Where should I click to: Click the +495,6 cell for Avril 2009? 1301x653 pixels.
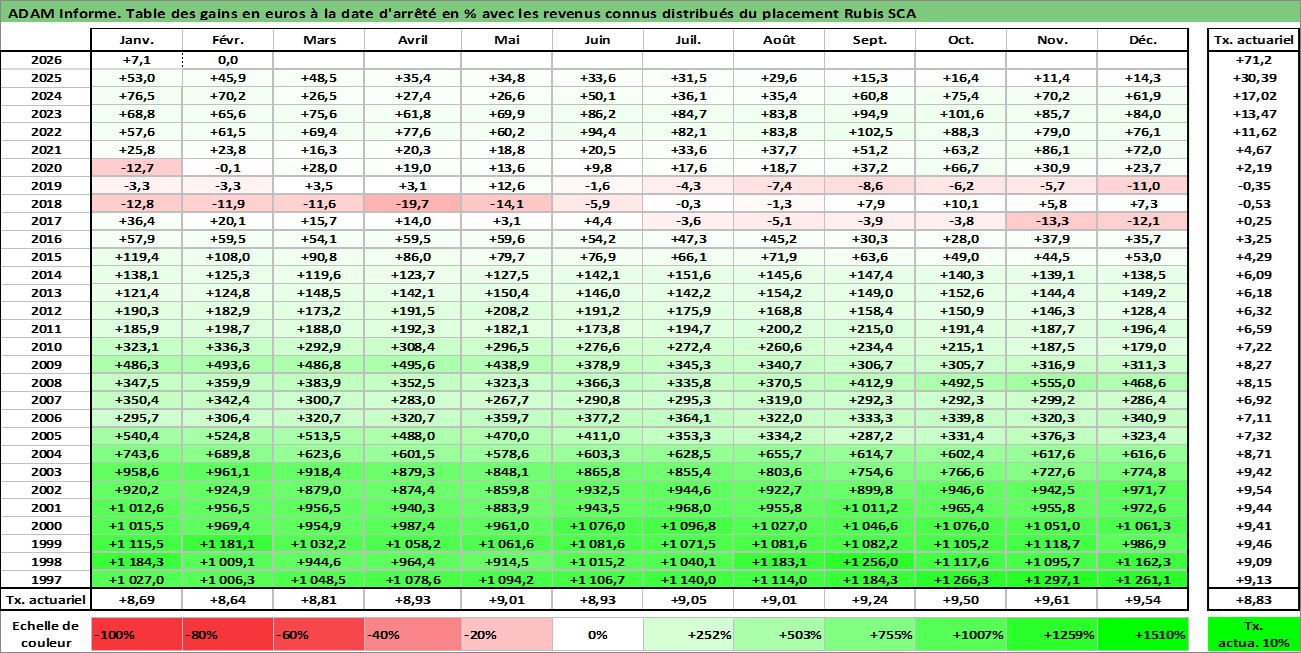[412, 366]
